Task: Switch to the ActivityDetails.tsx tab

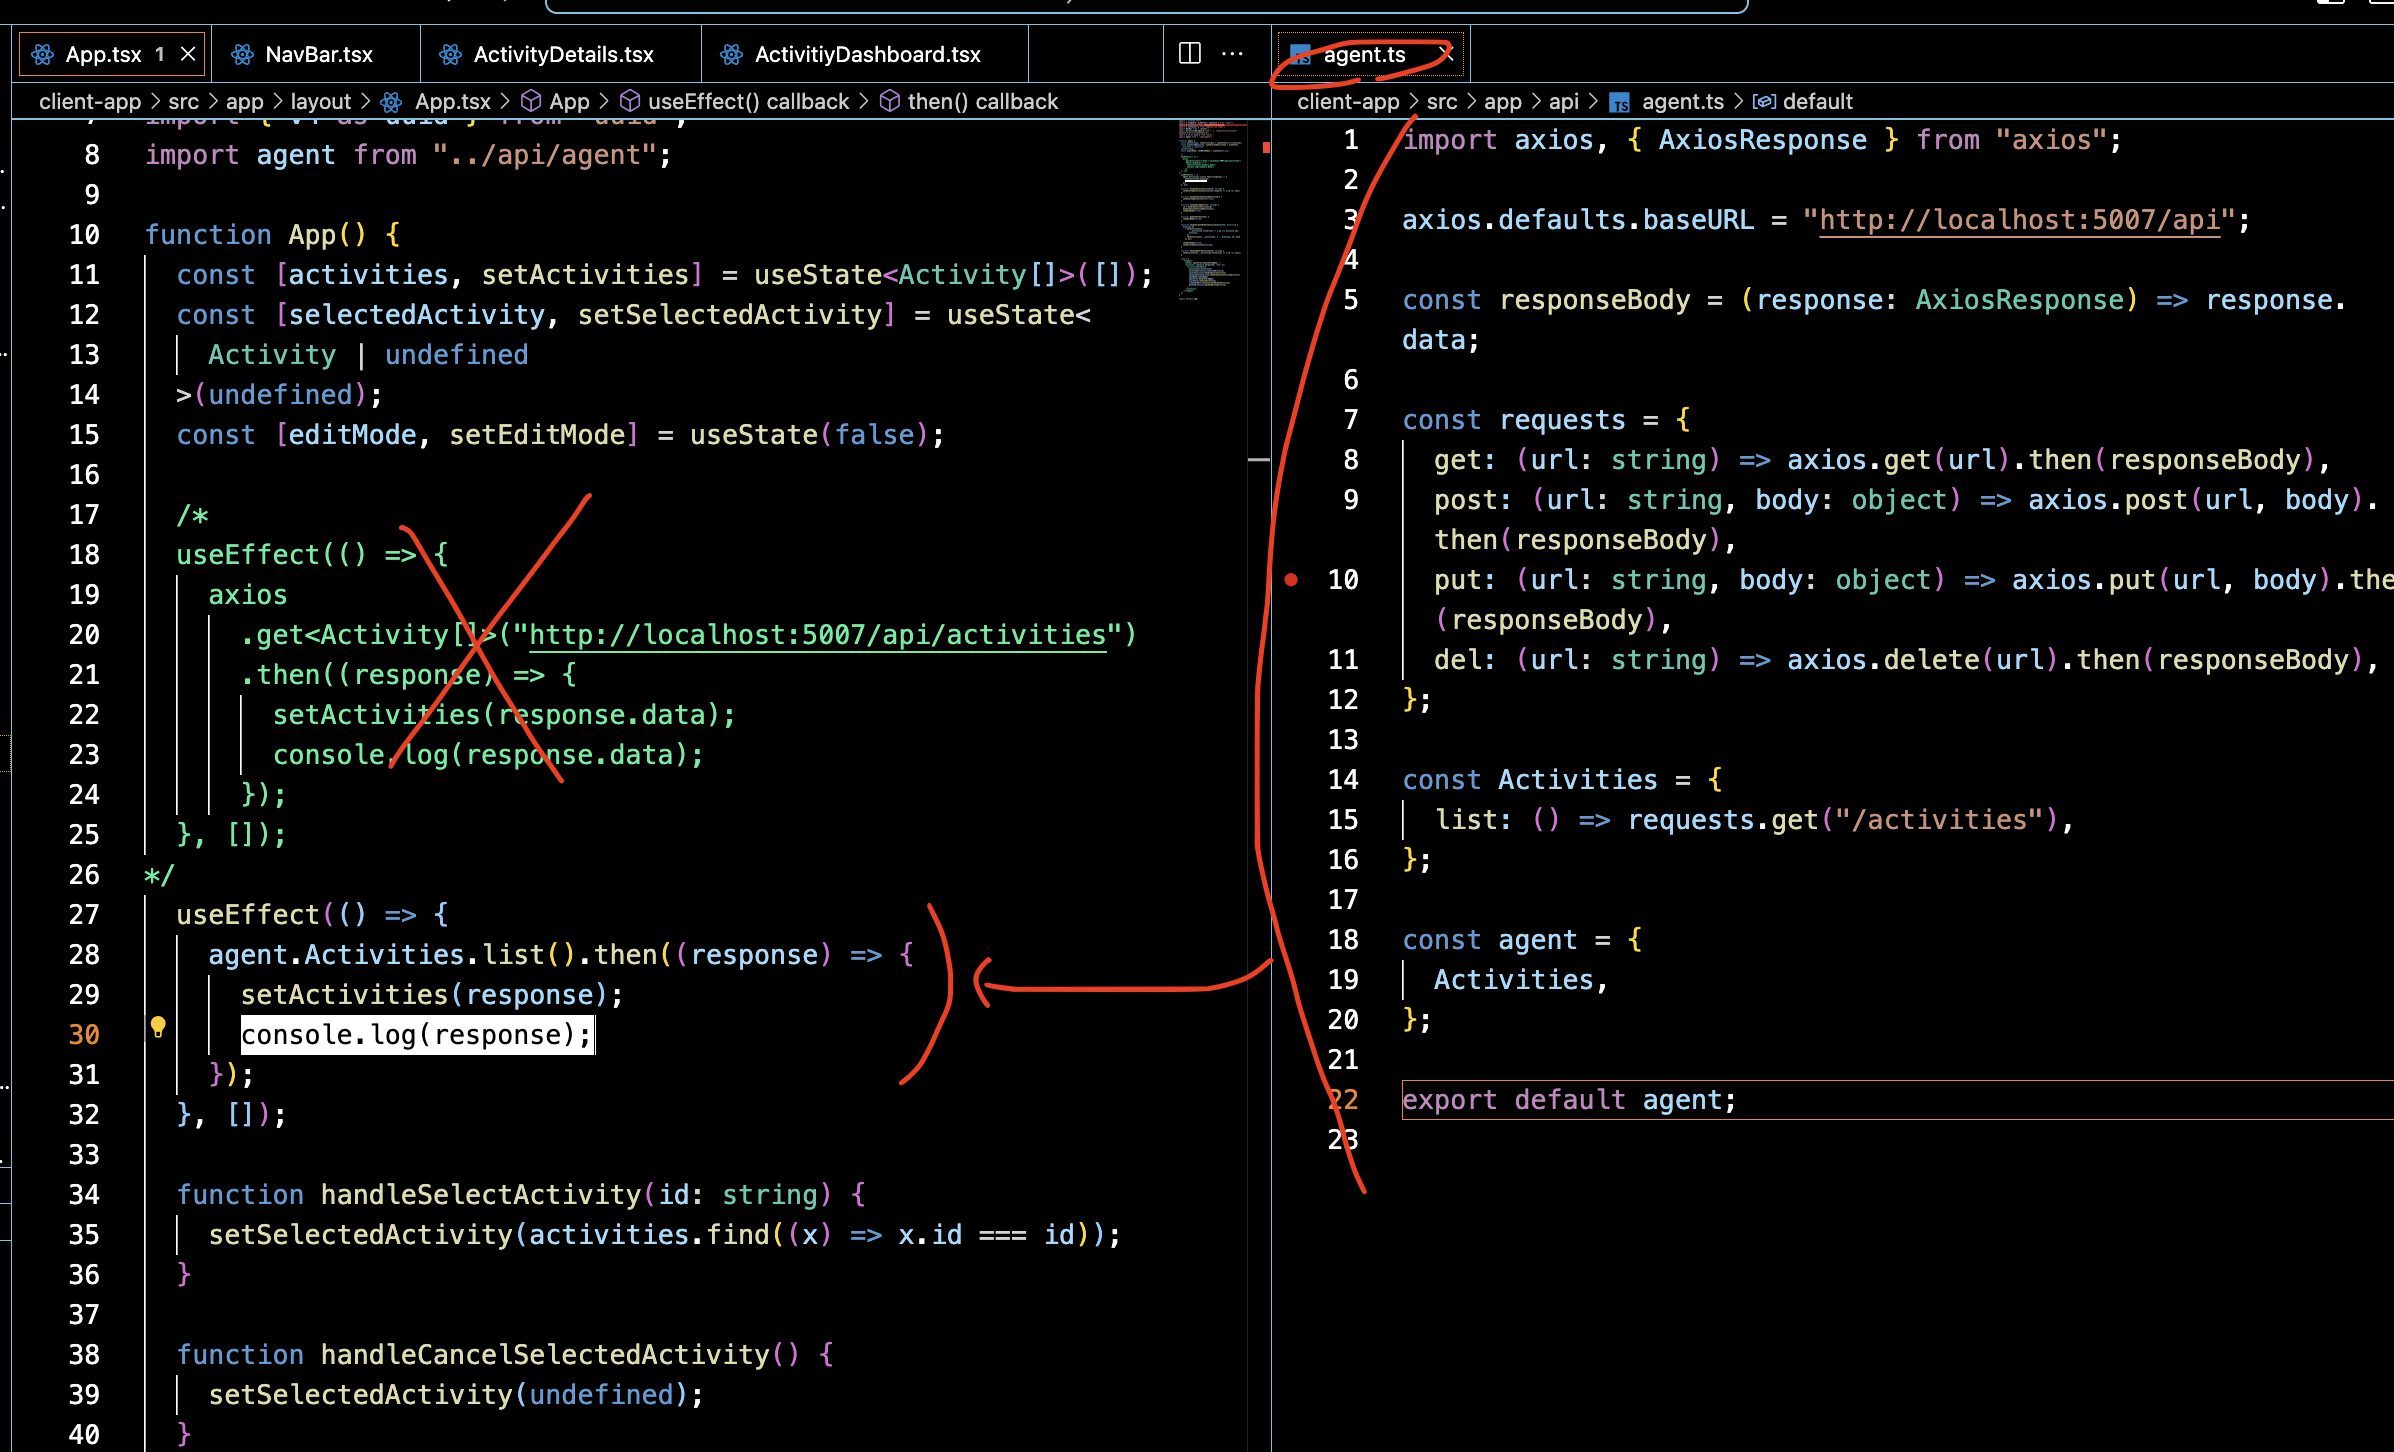Action: coord(563,54)
